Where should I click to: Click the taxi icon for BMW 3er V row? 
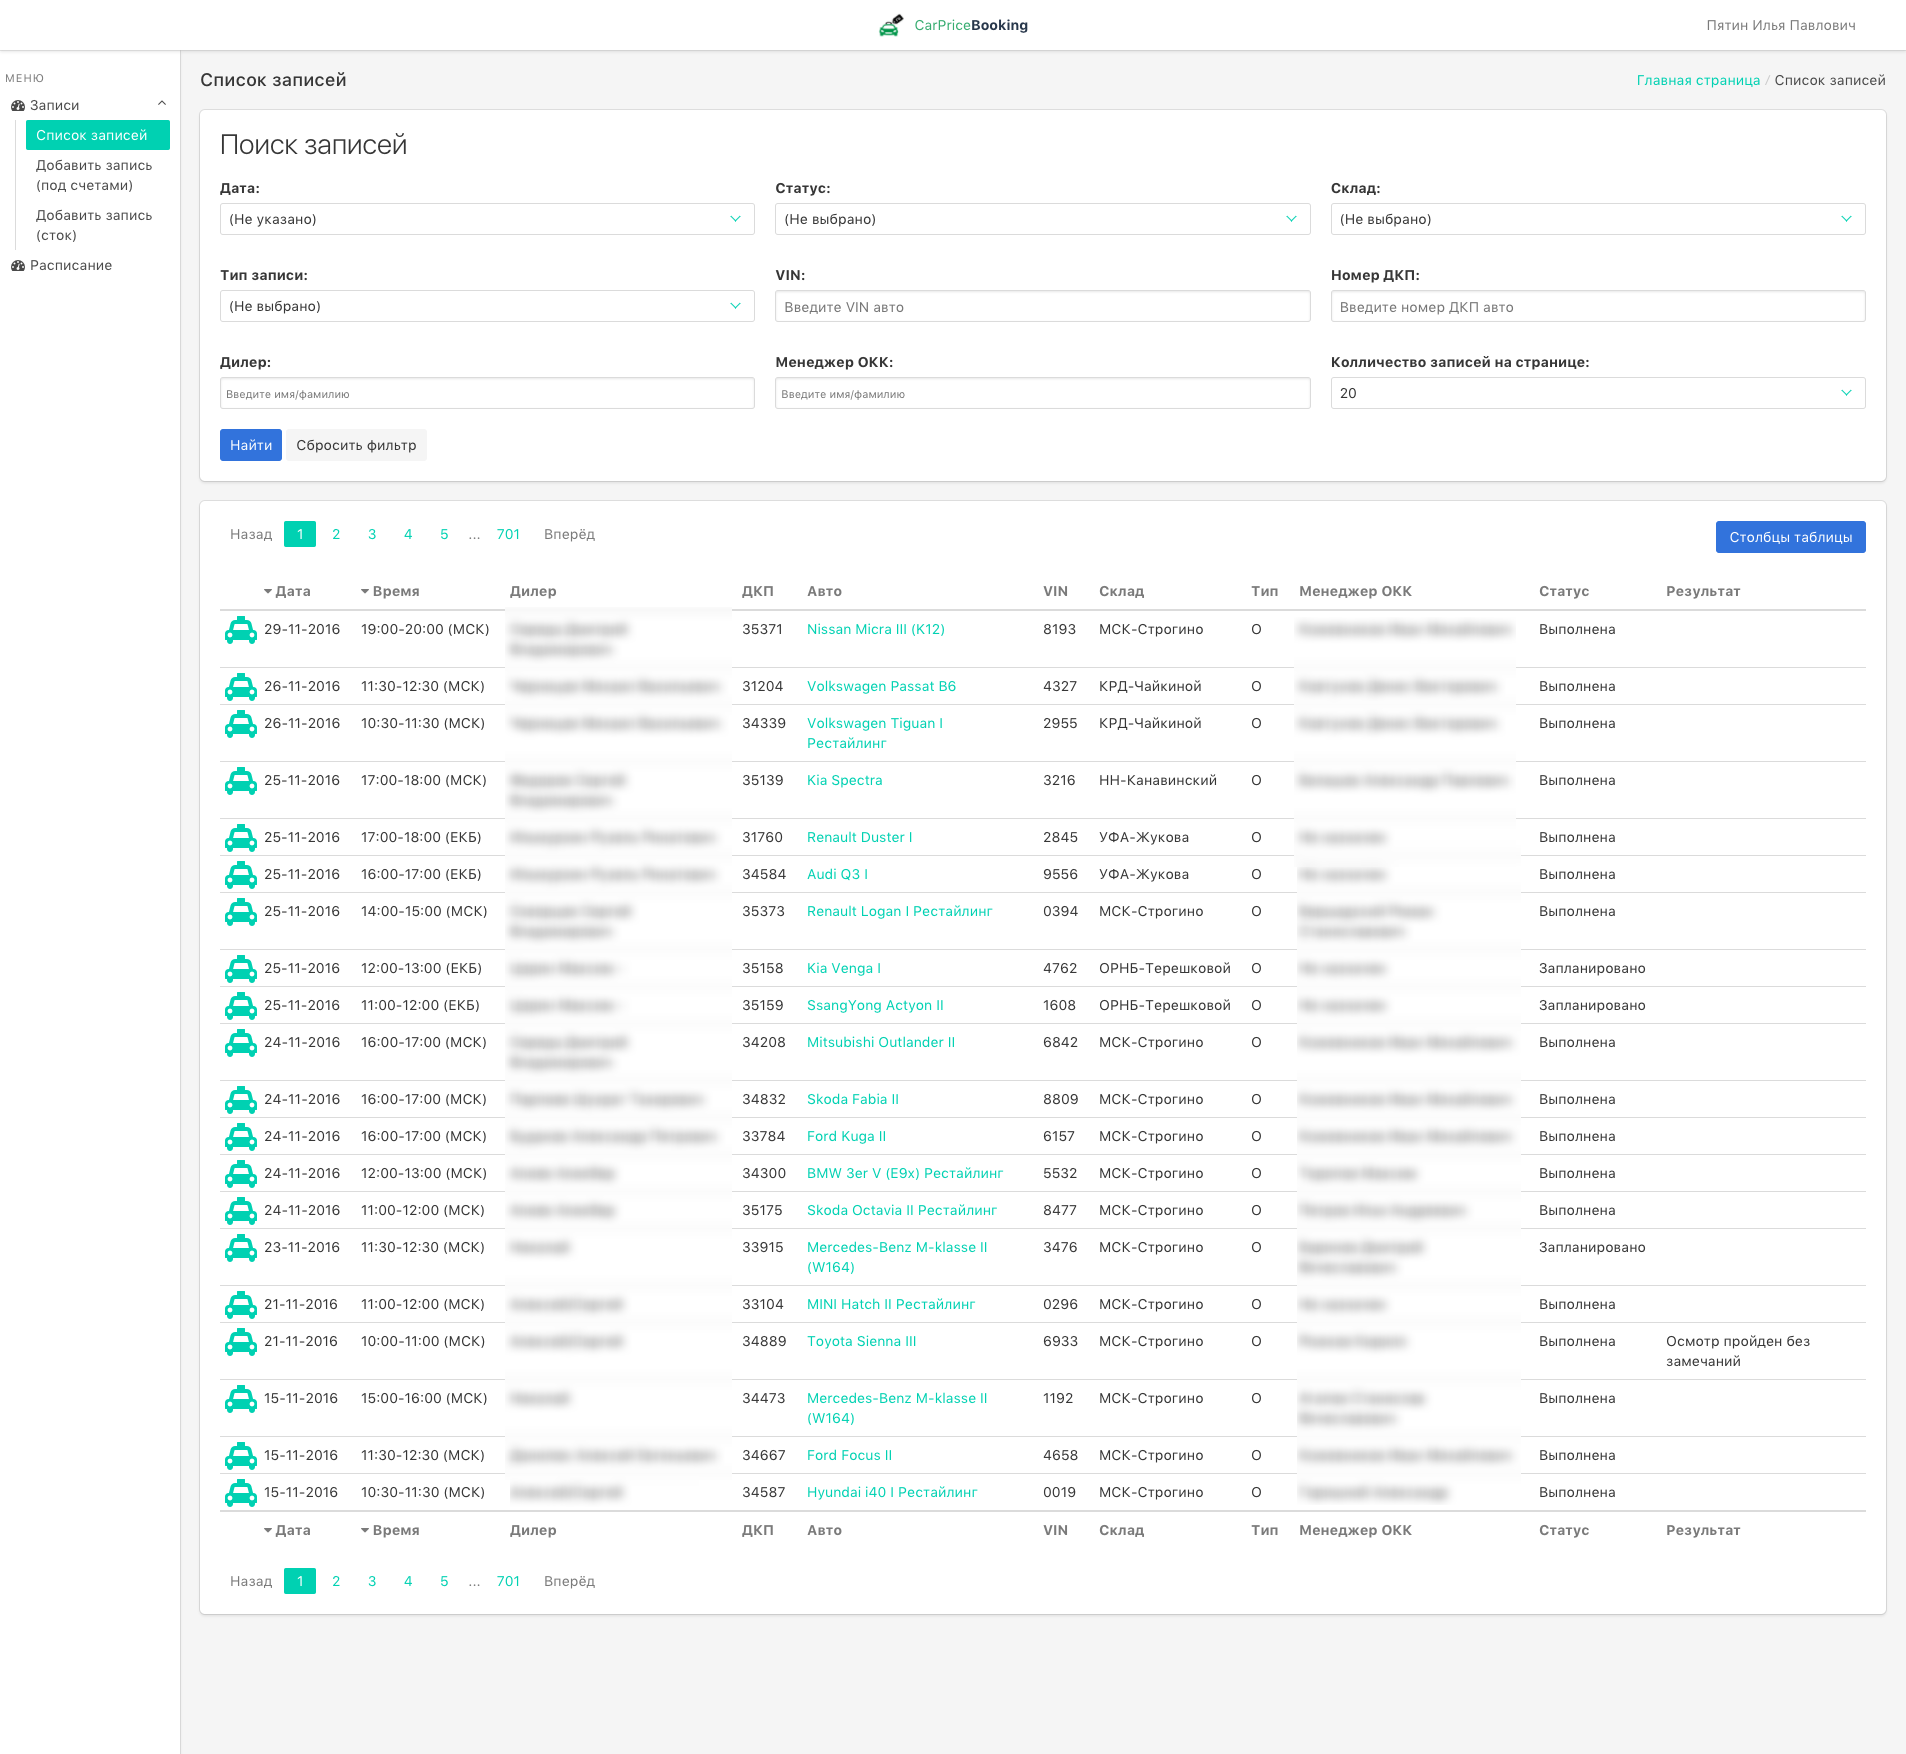(241, 1174)
